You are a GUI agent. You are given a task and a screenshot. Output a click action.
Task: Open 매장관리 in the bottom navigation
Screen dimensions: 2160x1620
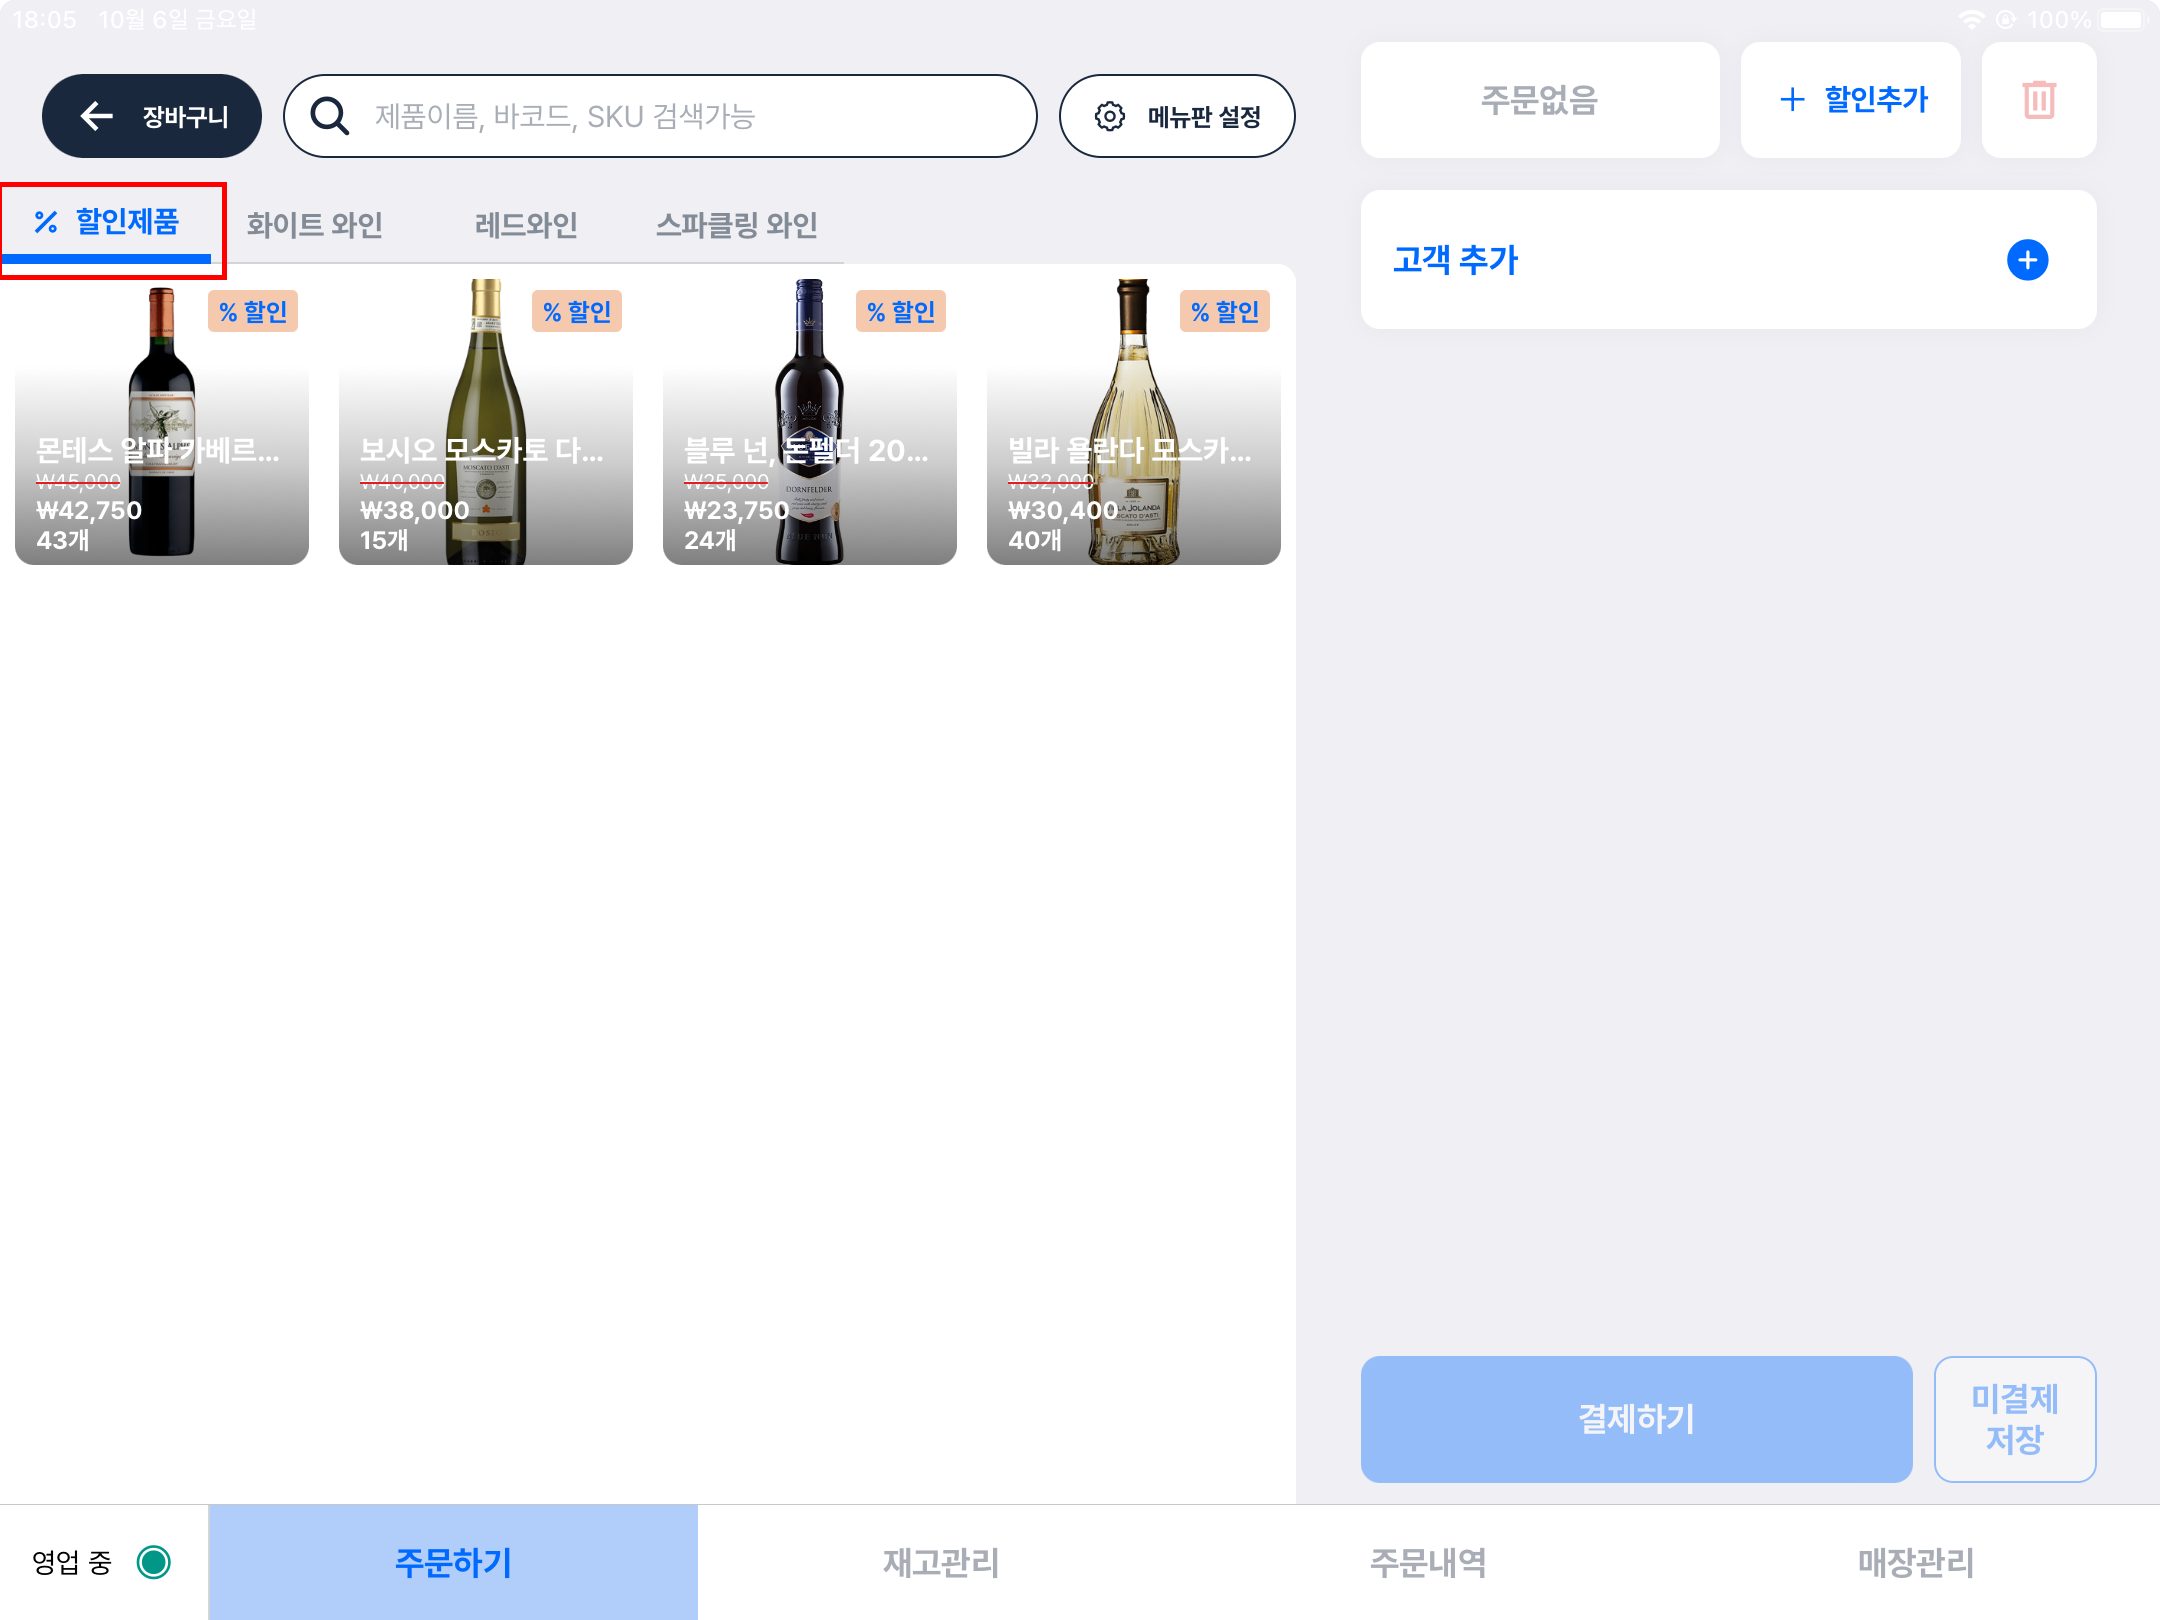1915,1562
